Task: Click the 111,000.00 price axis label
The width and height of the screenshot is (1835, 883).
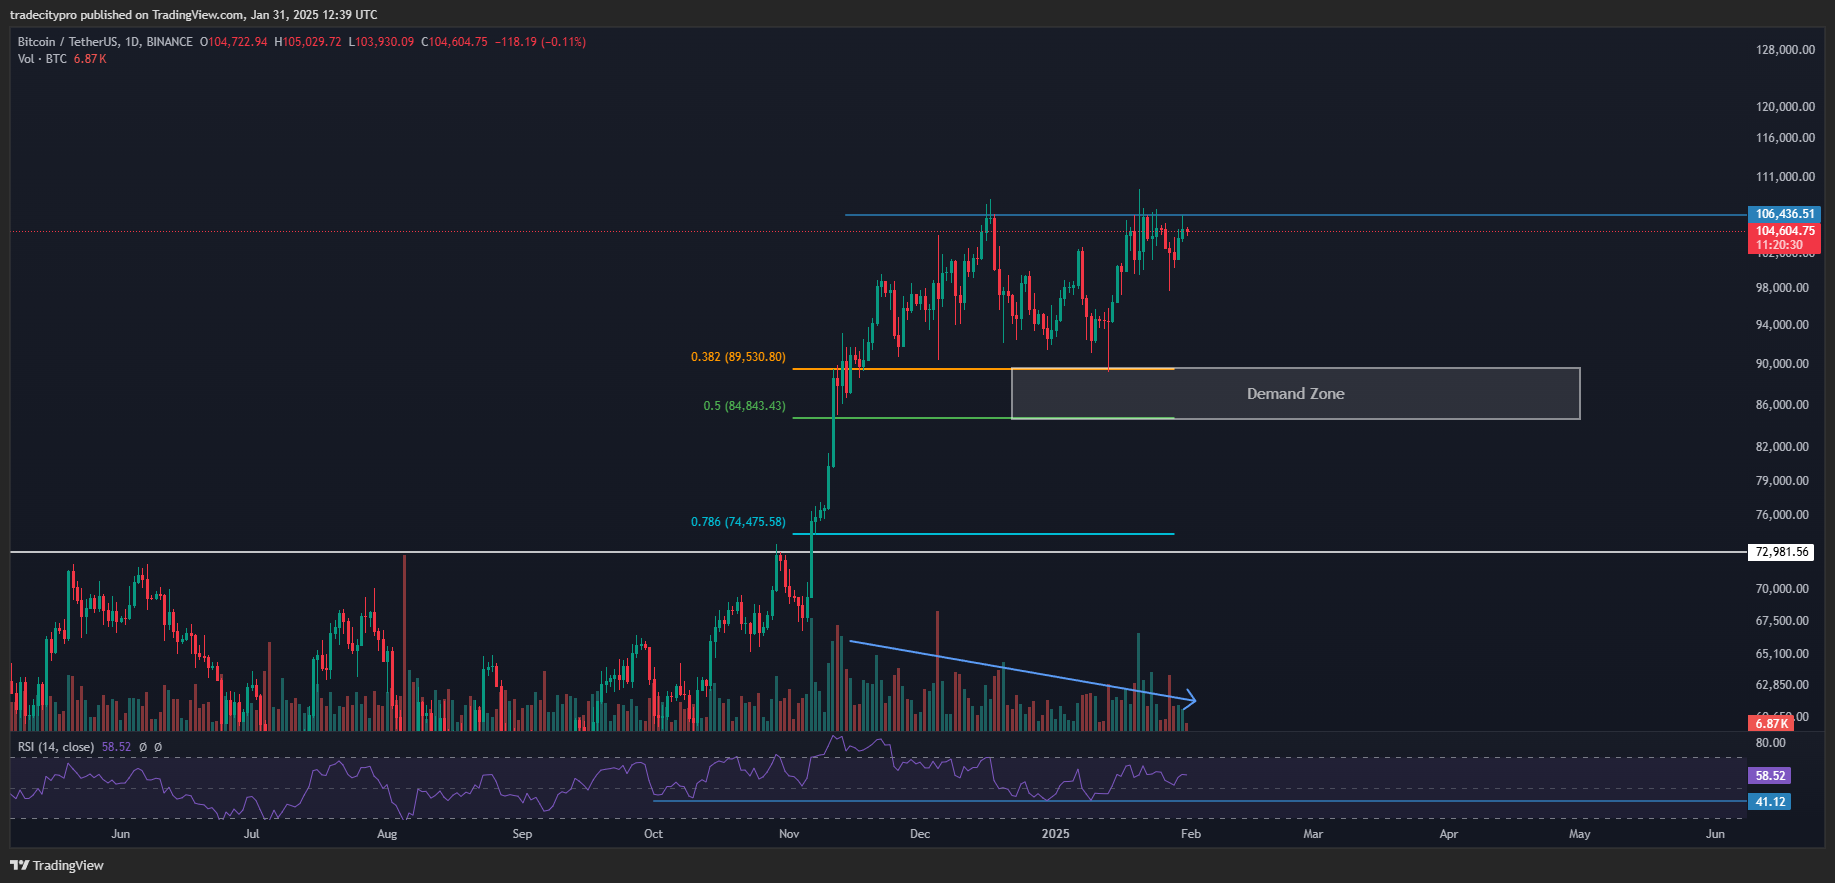Action: coord(1785,177)
